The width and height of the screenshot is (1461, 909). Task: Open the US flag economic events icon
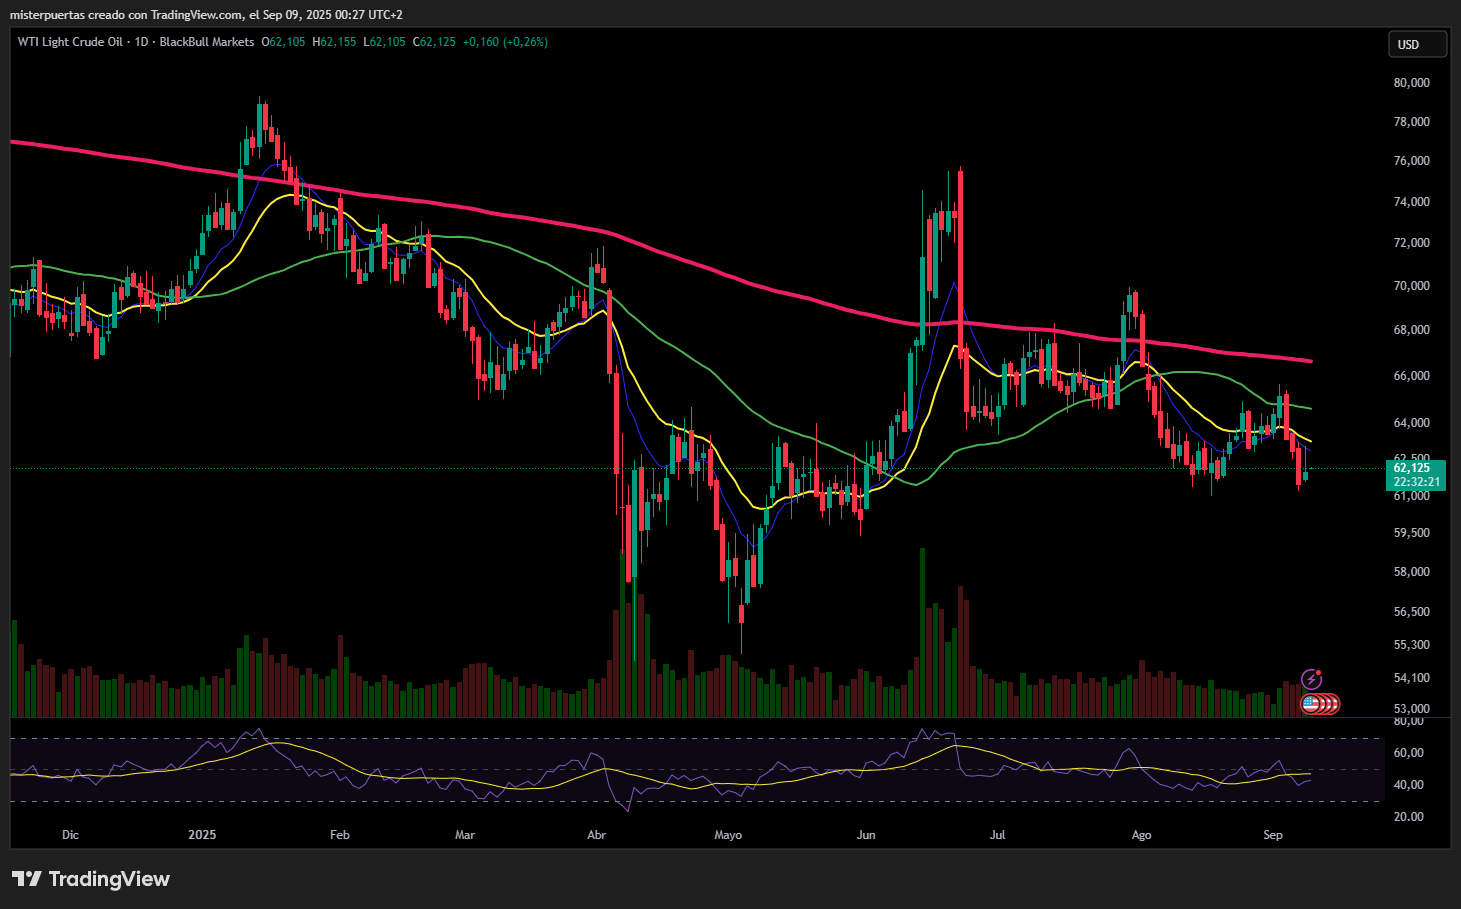(1310, 704)
